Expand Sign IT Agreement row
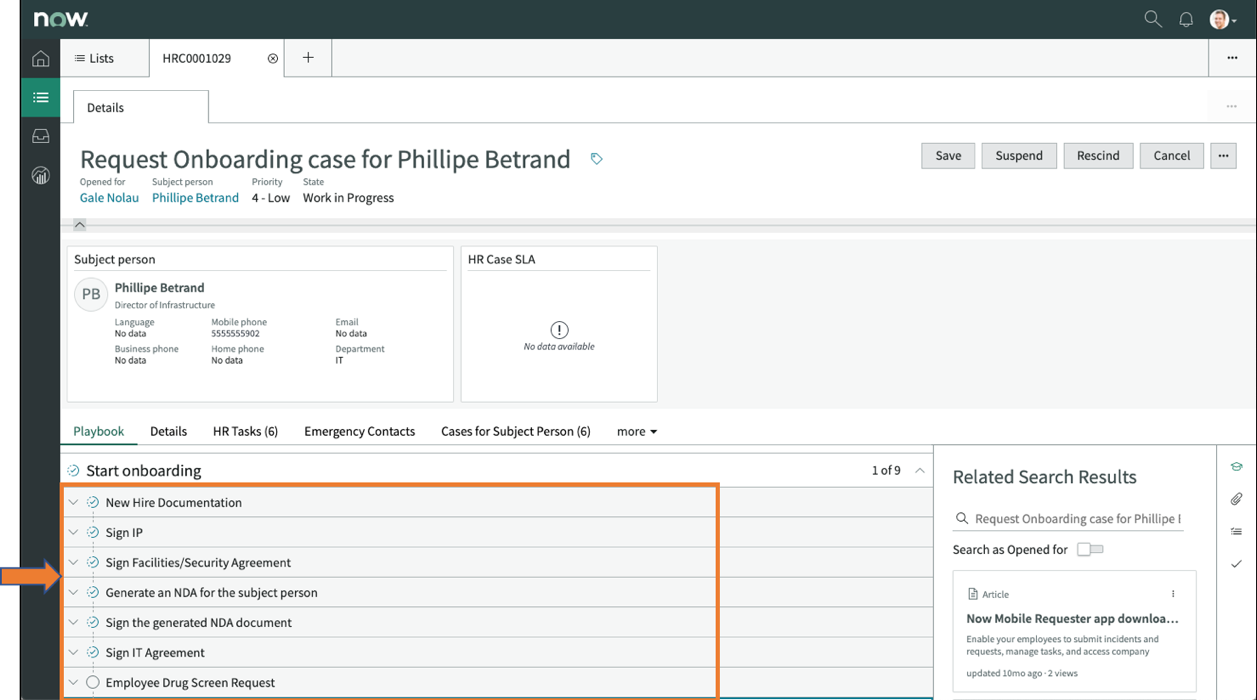This screenshot has height=700, width=1257. [x=73, y=652]
